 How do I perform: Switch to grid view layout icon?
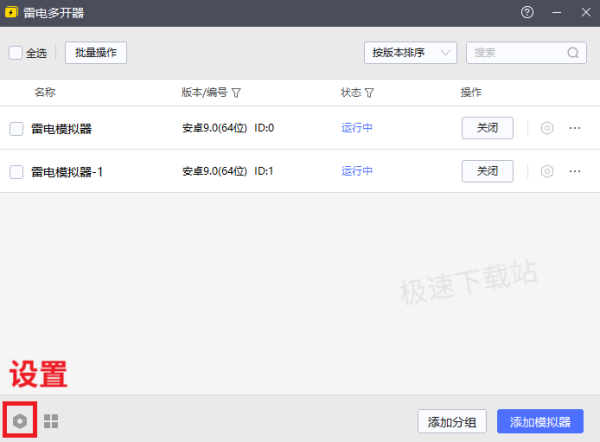pos(51,421)
